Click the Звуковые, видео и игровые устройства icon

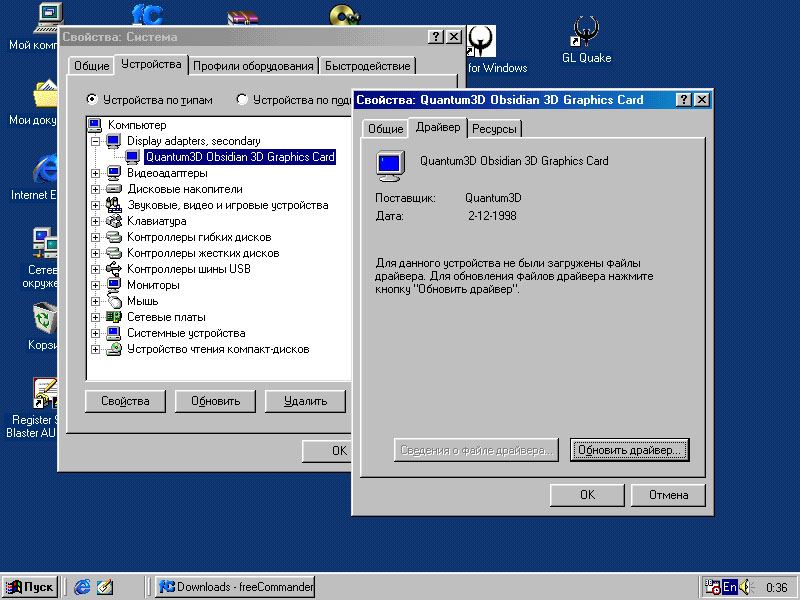(x=113, y=205)
